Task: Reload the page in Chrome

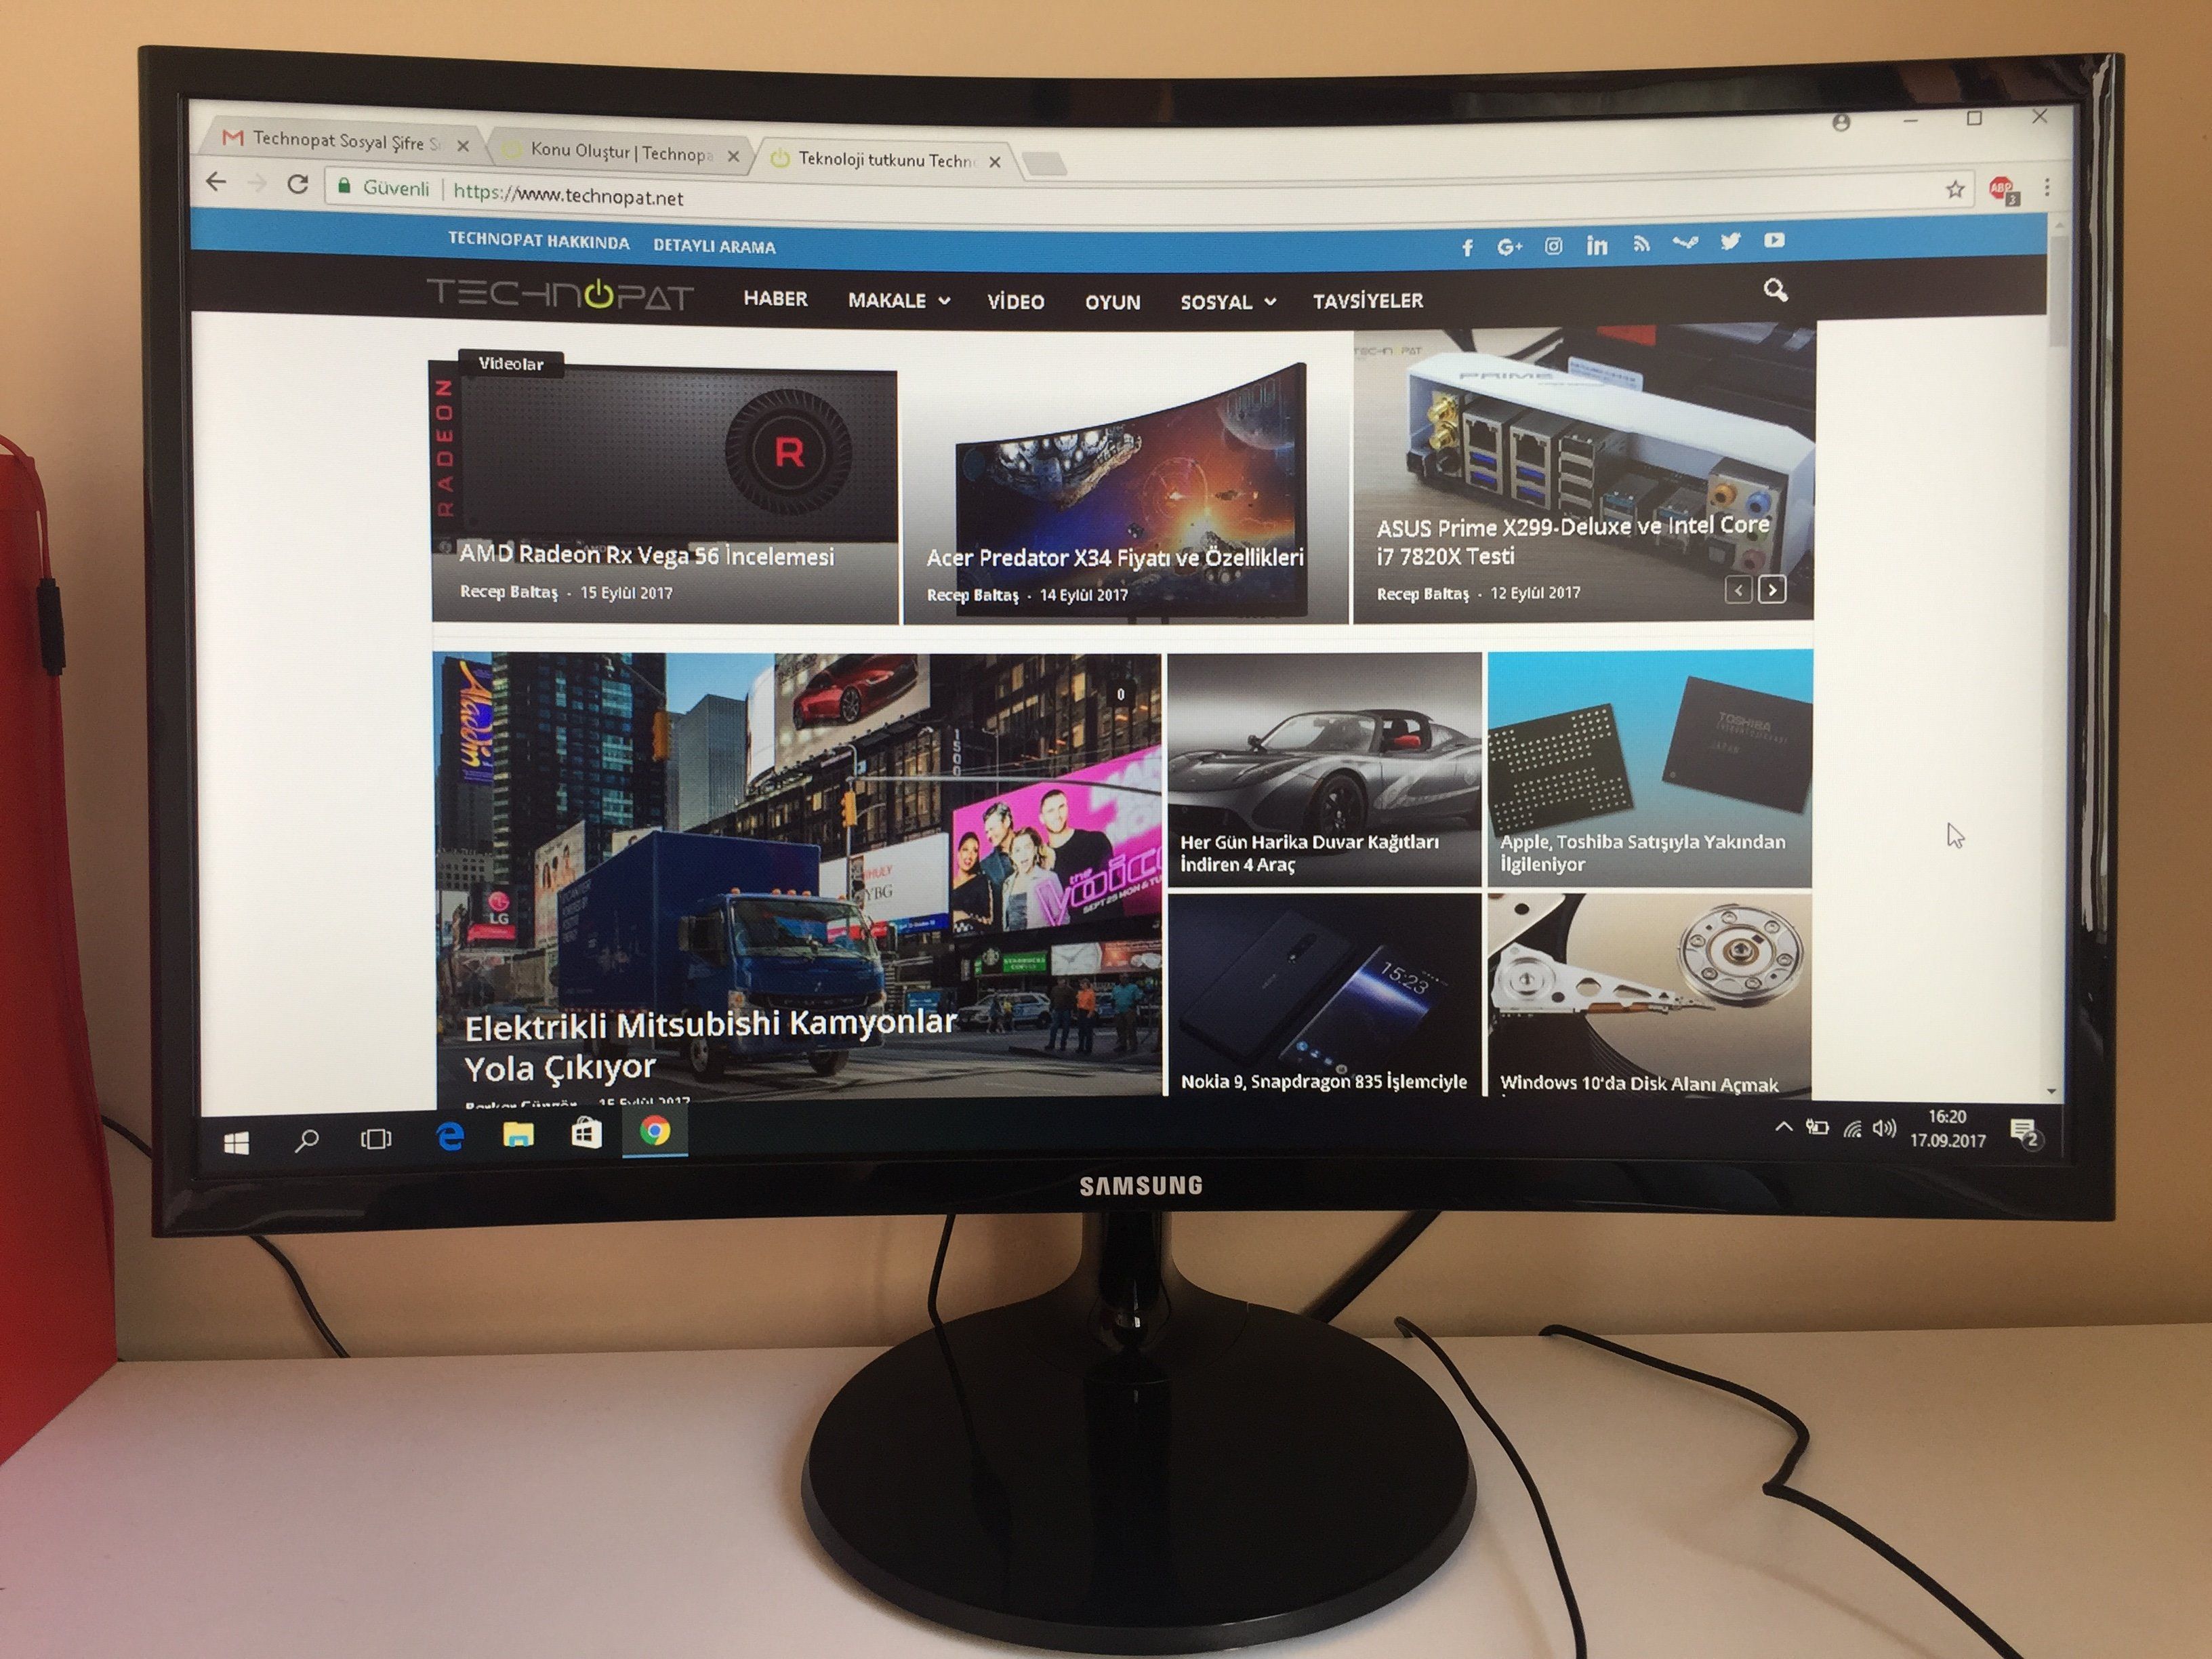Action: 297,184
